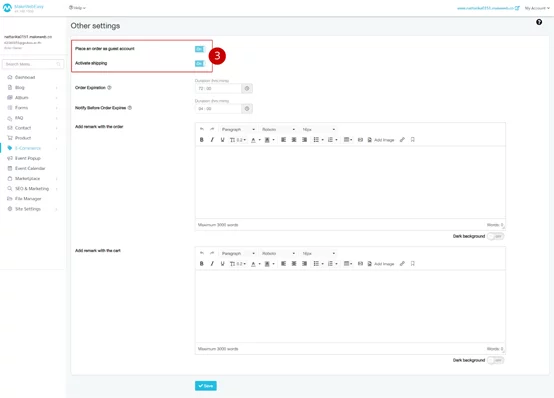Open the Roboto font dropdown in the cart remark editor
554x398 pixels.
278,253
